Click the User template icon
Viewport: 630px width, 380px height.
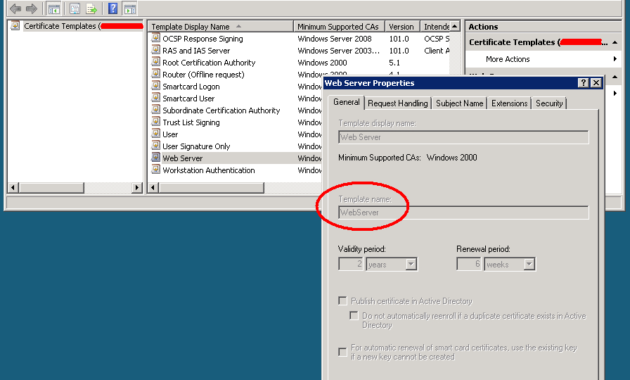155,134
